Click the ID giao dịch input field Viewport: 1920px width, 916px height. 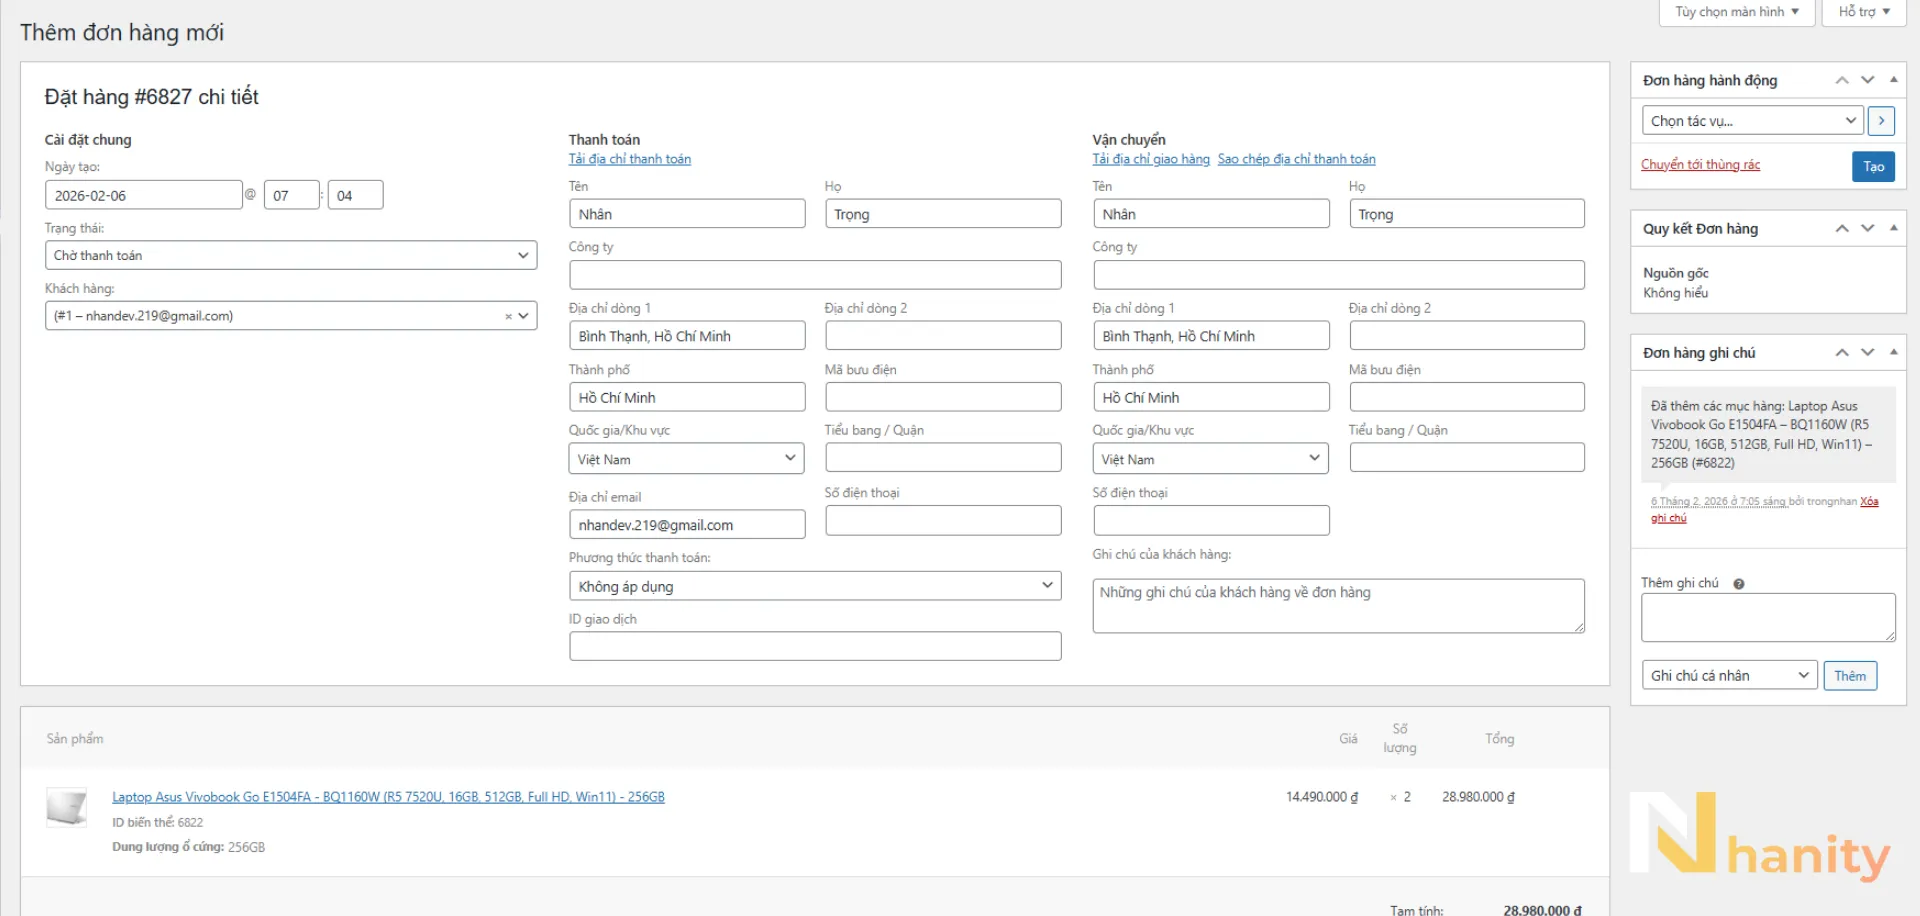815,646
